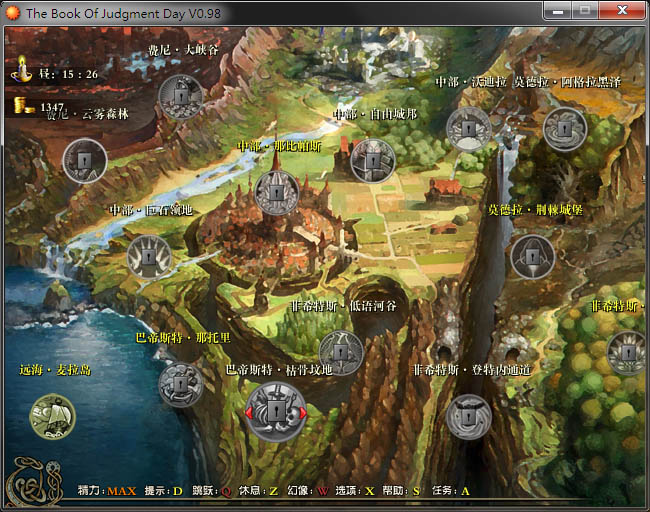Click the 精力:MAX energy indicator

pos(107,491)
